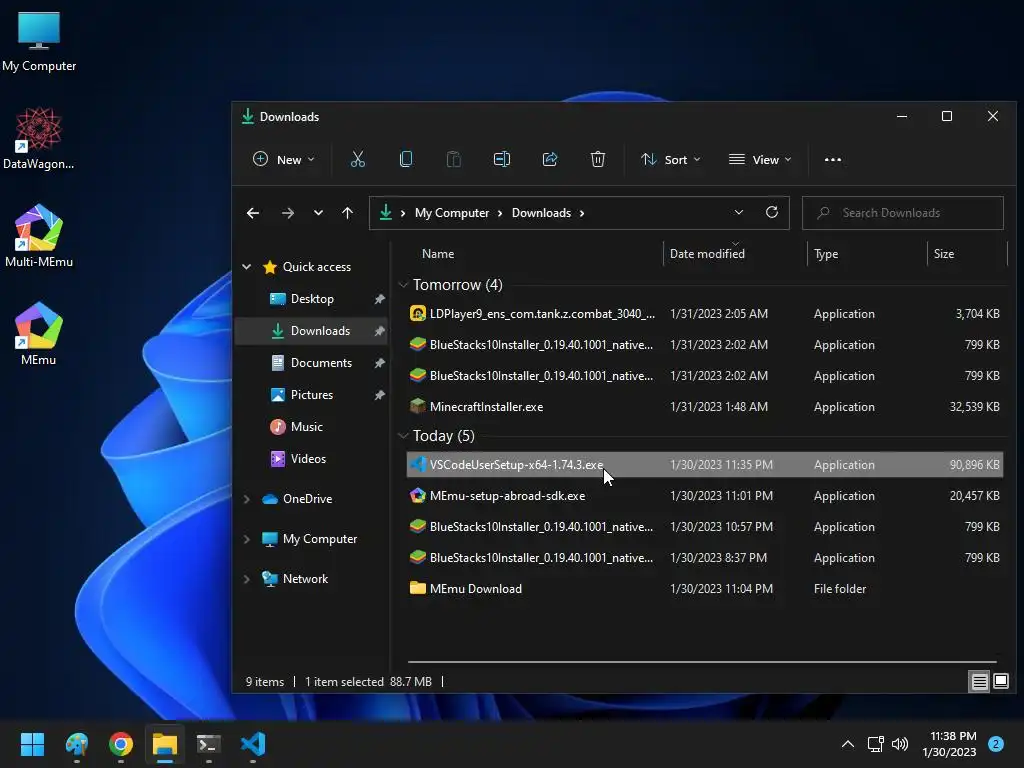Click the Cut scissors icon in toolbar
The image size is (1024, 768).
357,159
